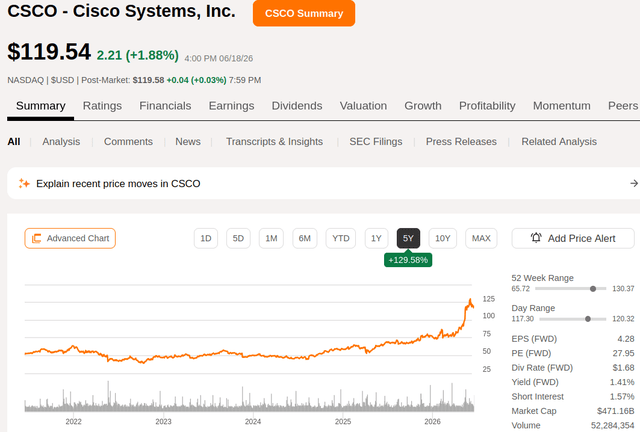The image size is (640, 432).
Task: Filter by Analysis
Action: (x=61, y=142)
